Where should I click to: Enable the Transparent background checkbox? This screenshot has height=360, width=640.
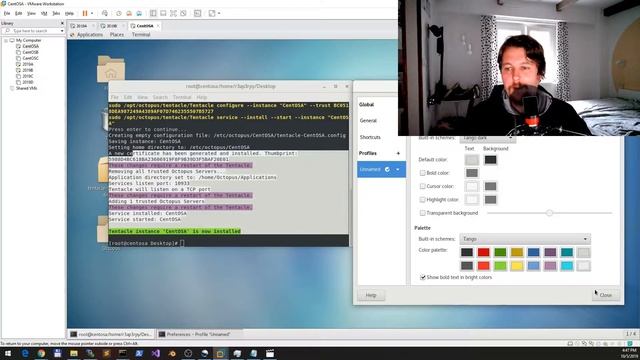422,213
